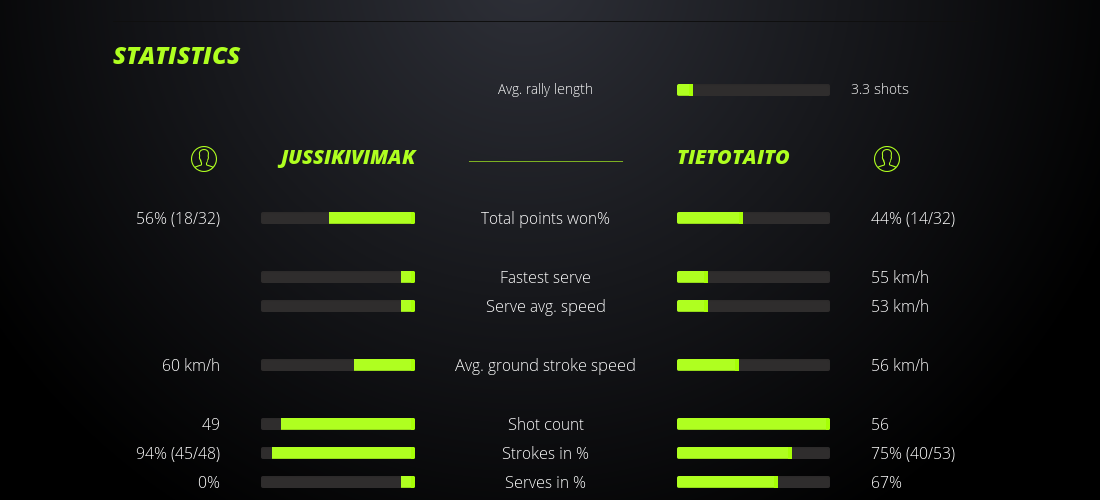The height and width of the screenshot is (500, 1100).
Task: Click the Avg. rally length bar
Action: (x=753, y=90)
